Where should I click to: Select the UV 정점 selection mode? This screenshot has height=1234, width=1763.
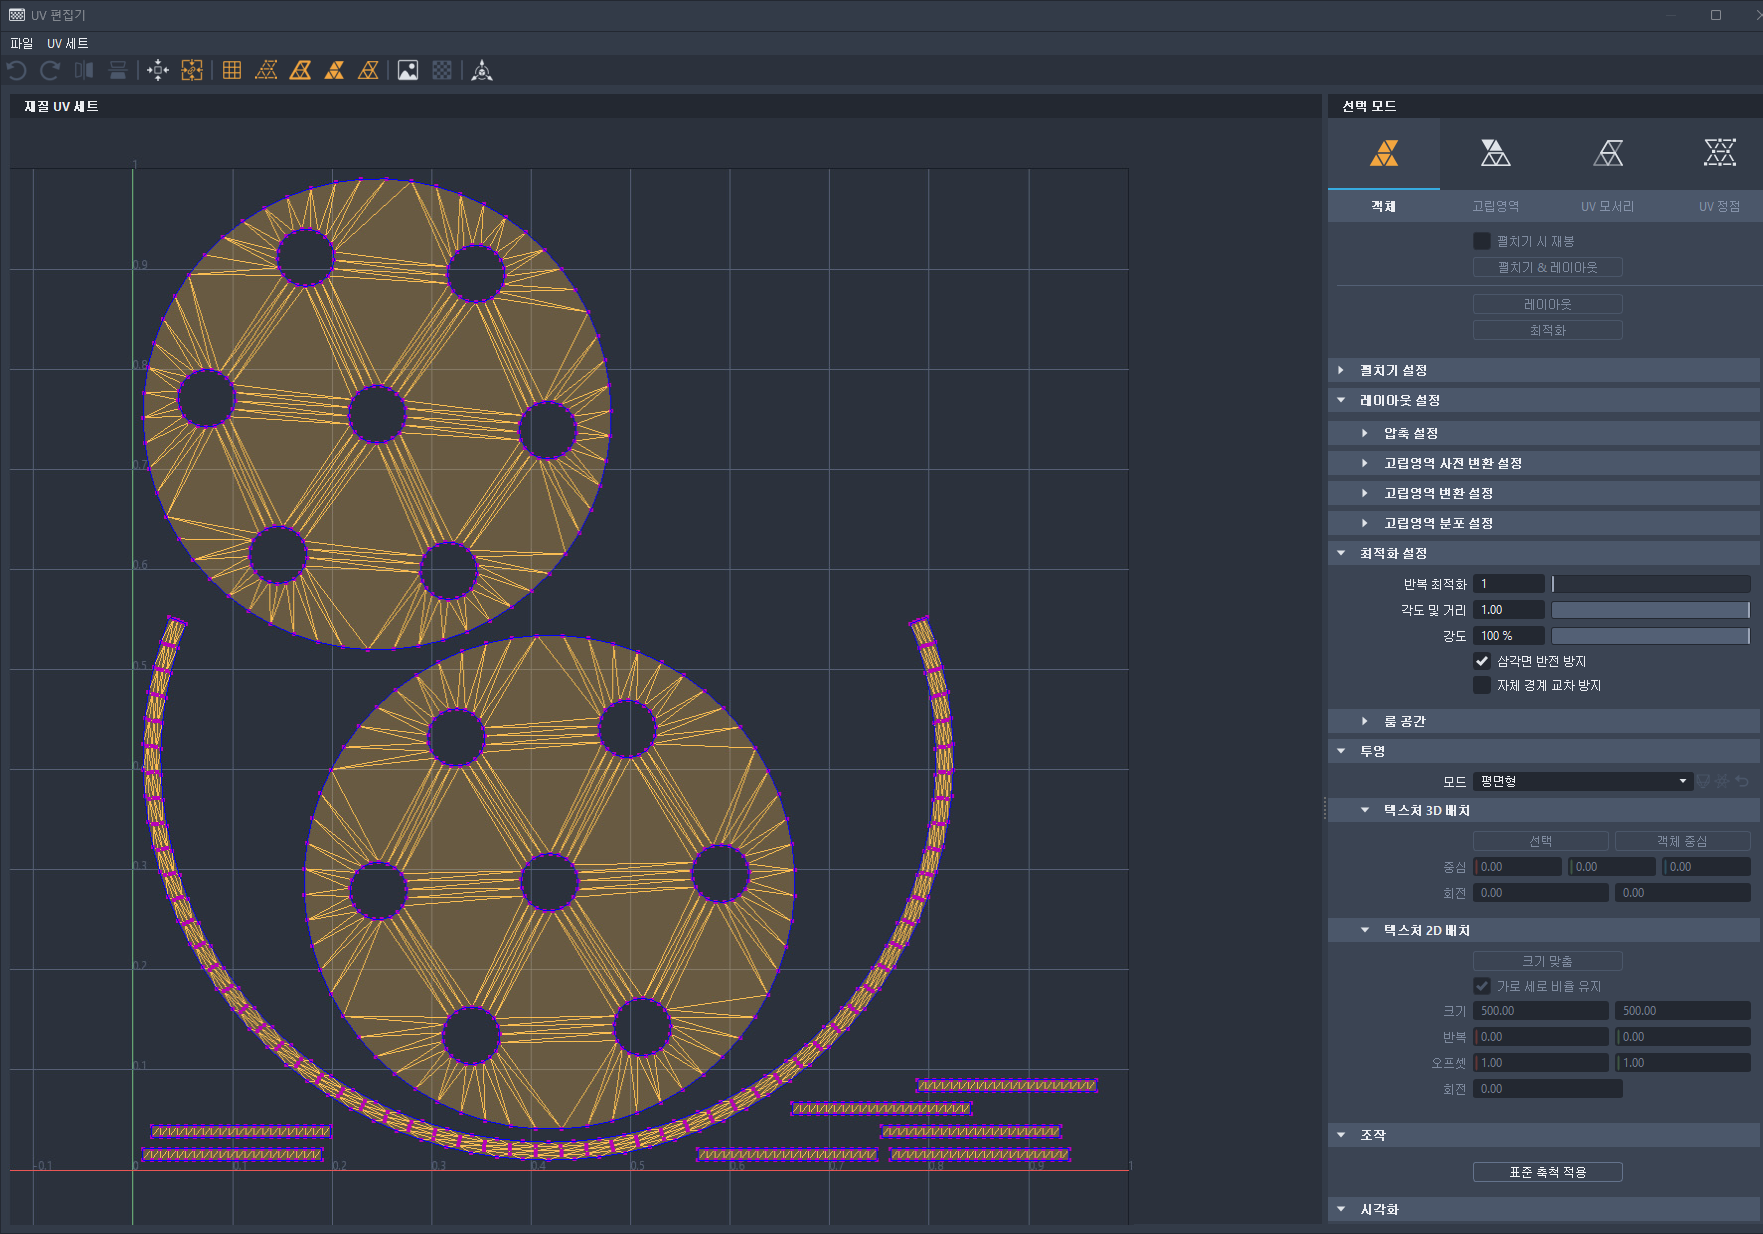[x=1720, y=168]
